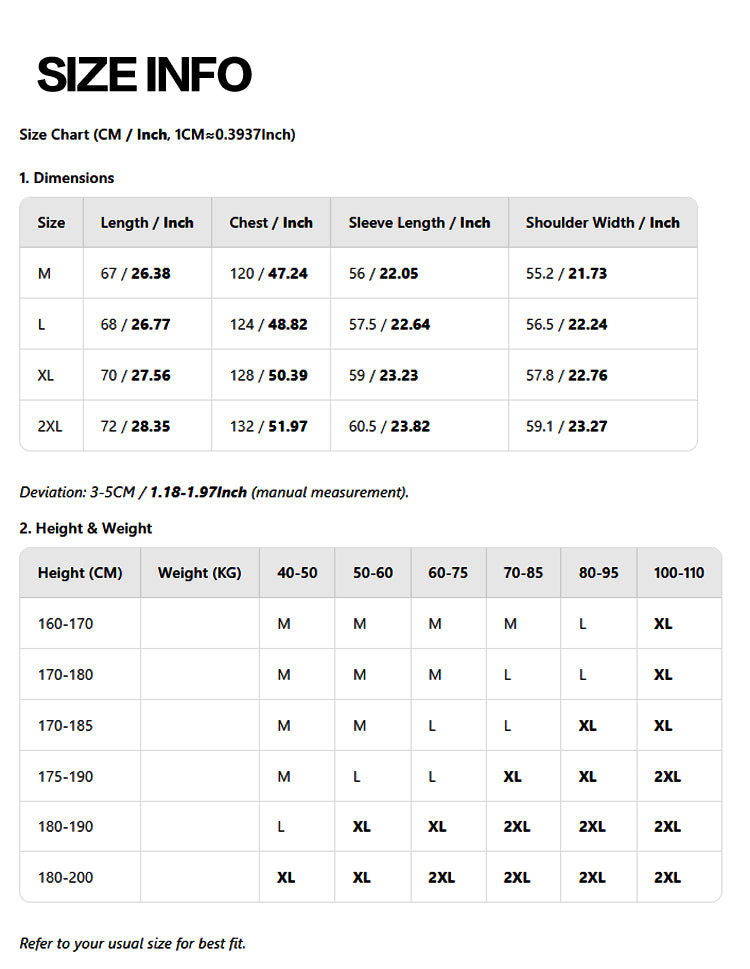The width and height of the screenshot is (750, 969).
Task: Select the 'Chest / Inch' column header
Action: [x=271, y=223]
